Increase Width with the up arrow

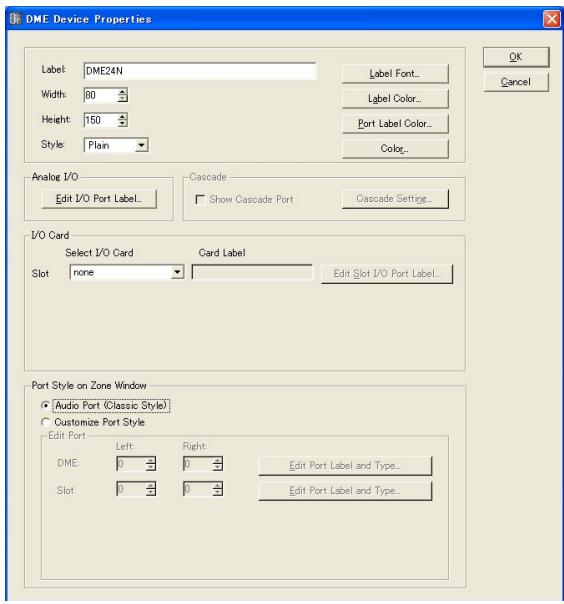[123, 92]
